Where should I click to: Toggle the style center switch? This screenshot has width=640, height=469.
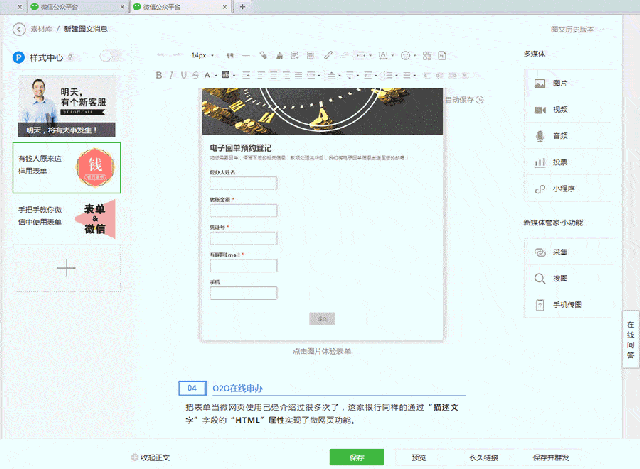(x=112, y=57)
